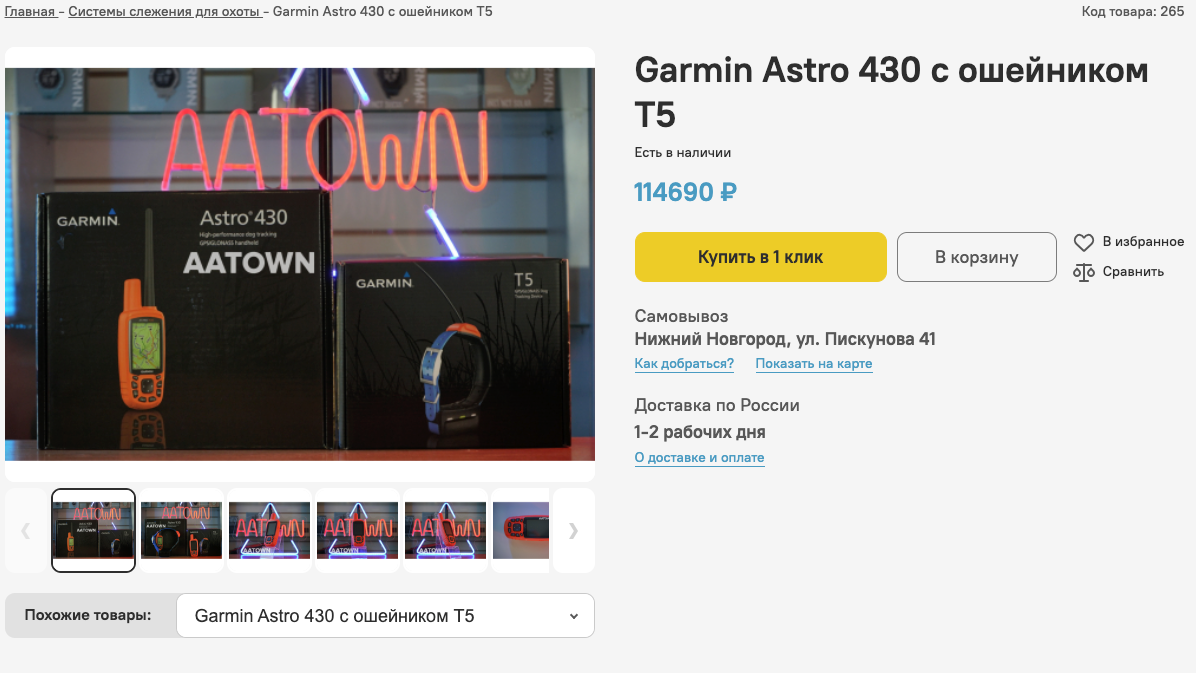Screen dimensions: 1196x673
Task: Click the compare scales icon
Action: point(1083,272)
